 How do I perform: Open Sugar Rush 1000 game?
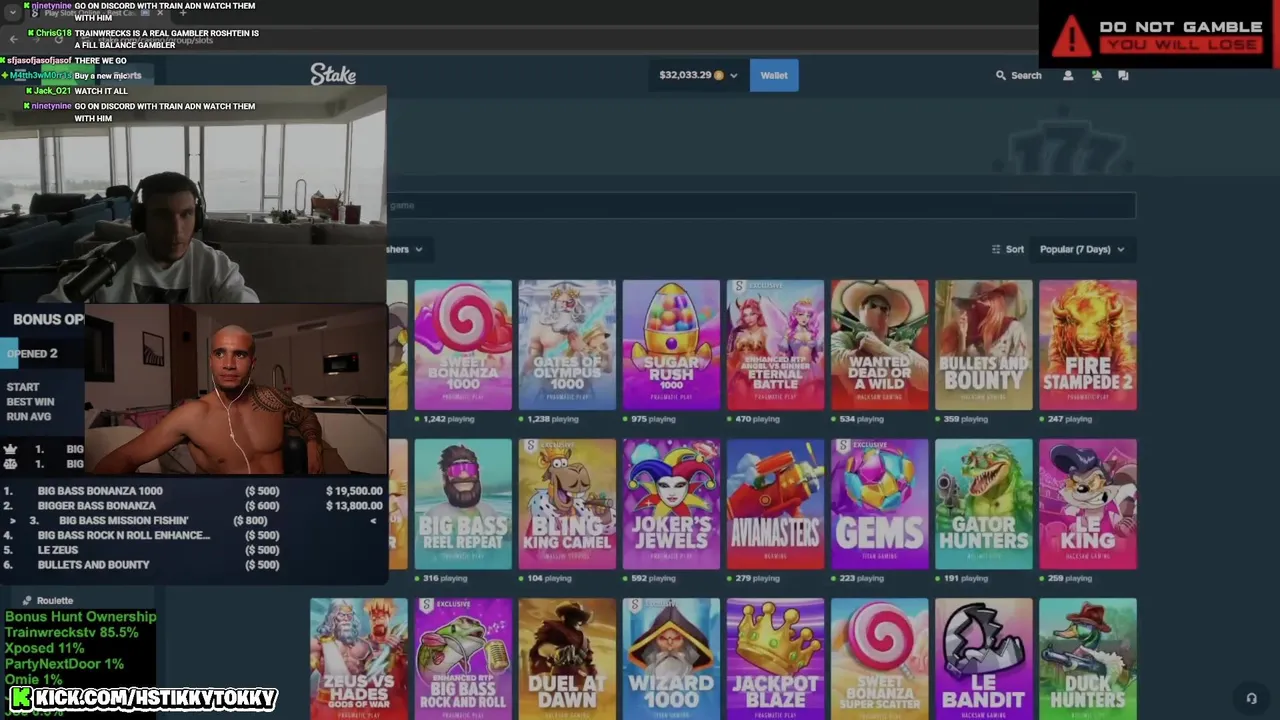pos(671,345)
